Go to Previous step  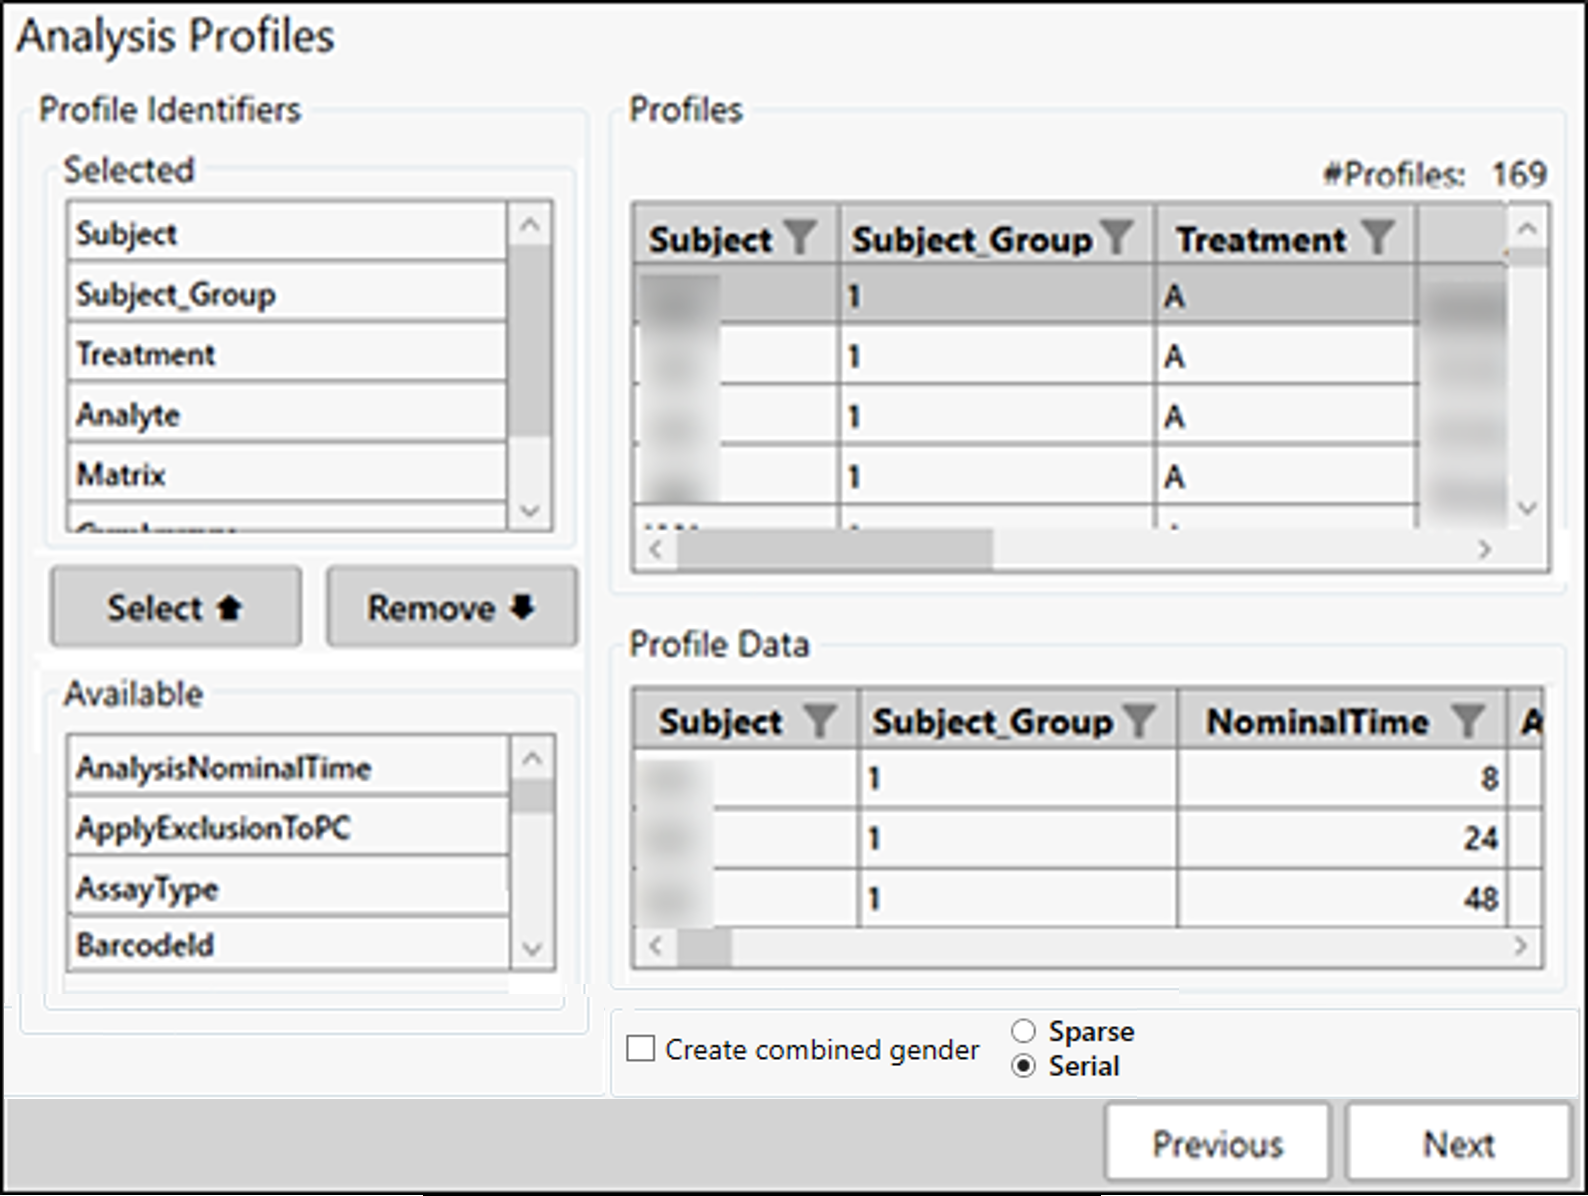[1217, 1143]
